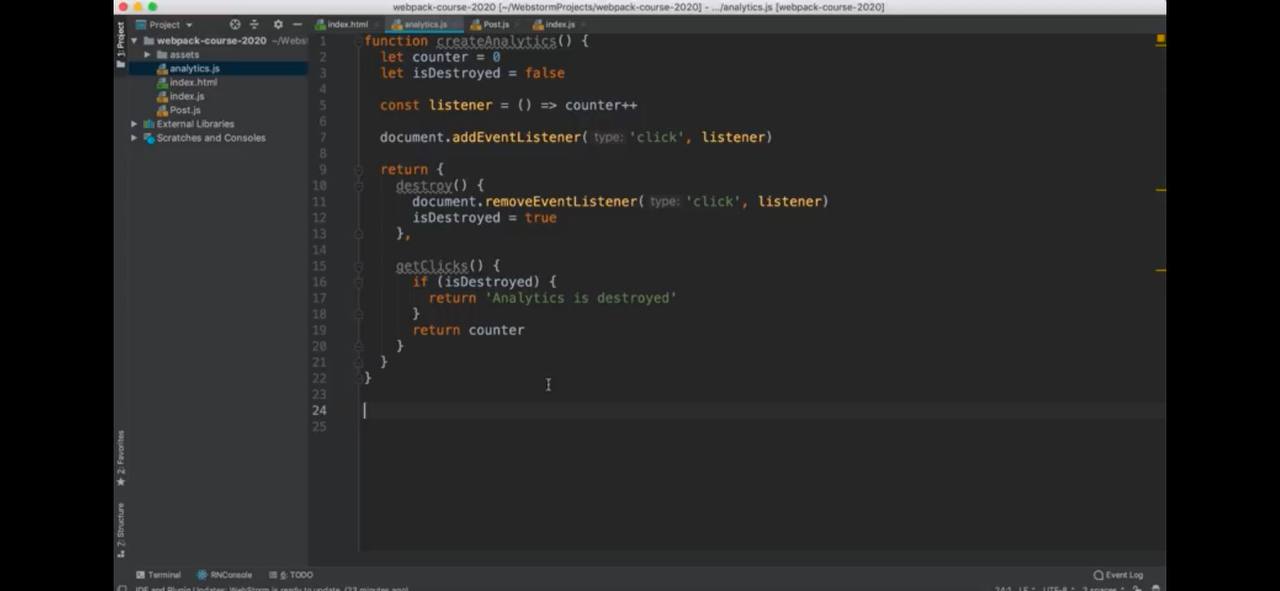The image size is (1280, 591).
Task: Collapse the webpack-course-2020 root arrow
Action: 134,41
